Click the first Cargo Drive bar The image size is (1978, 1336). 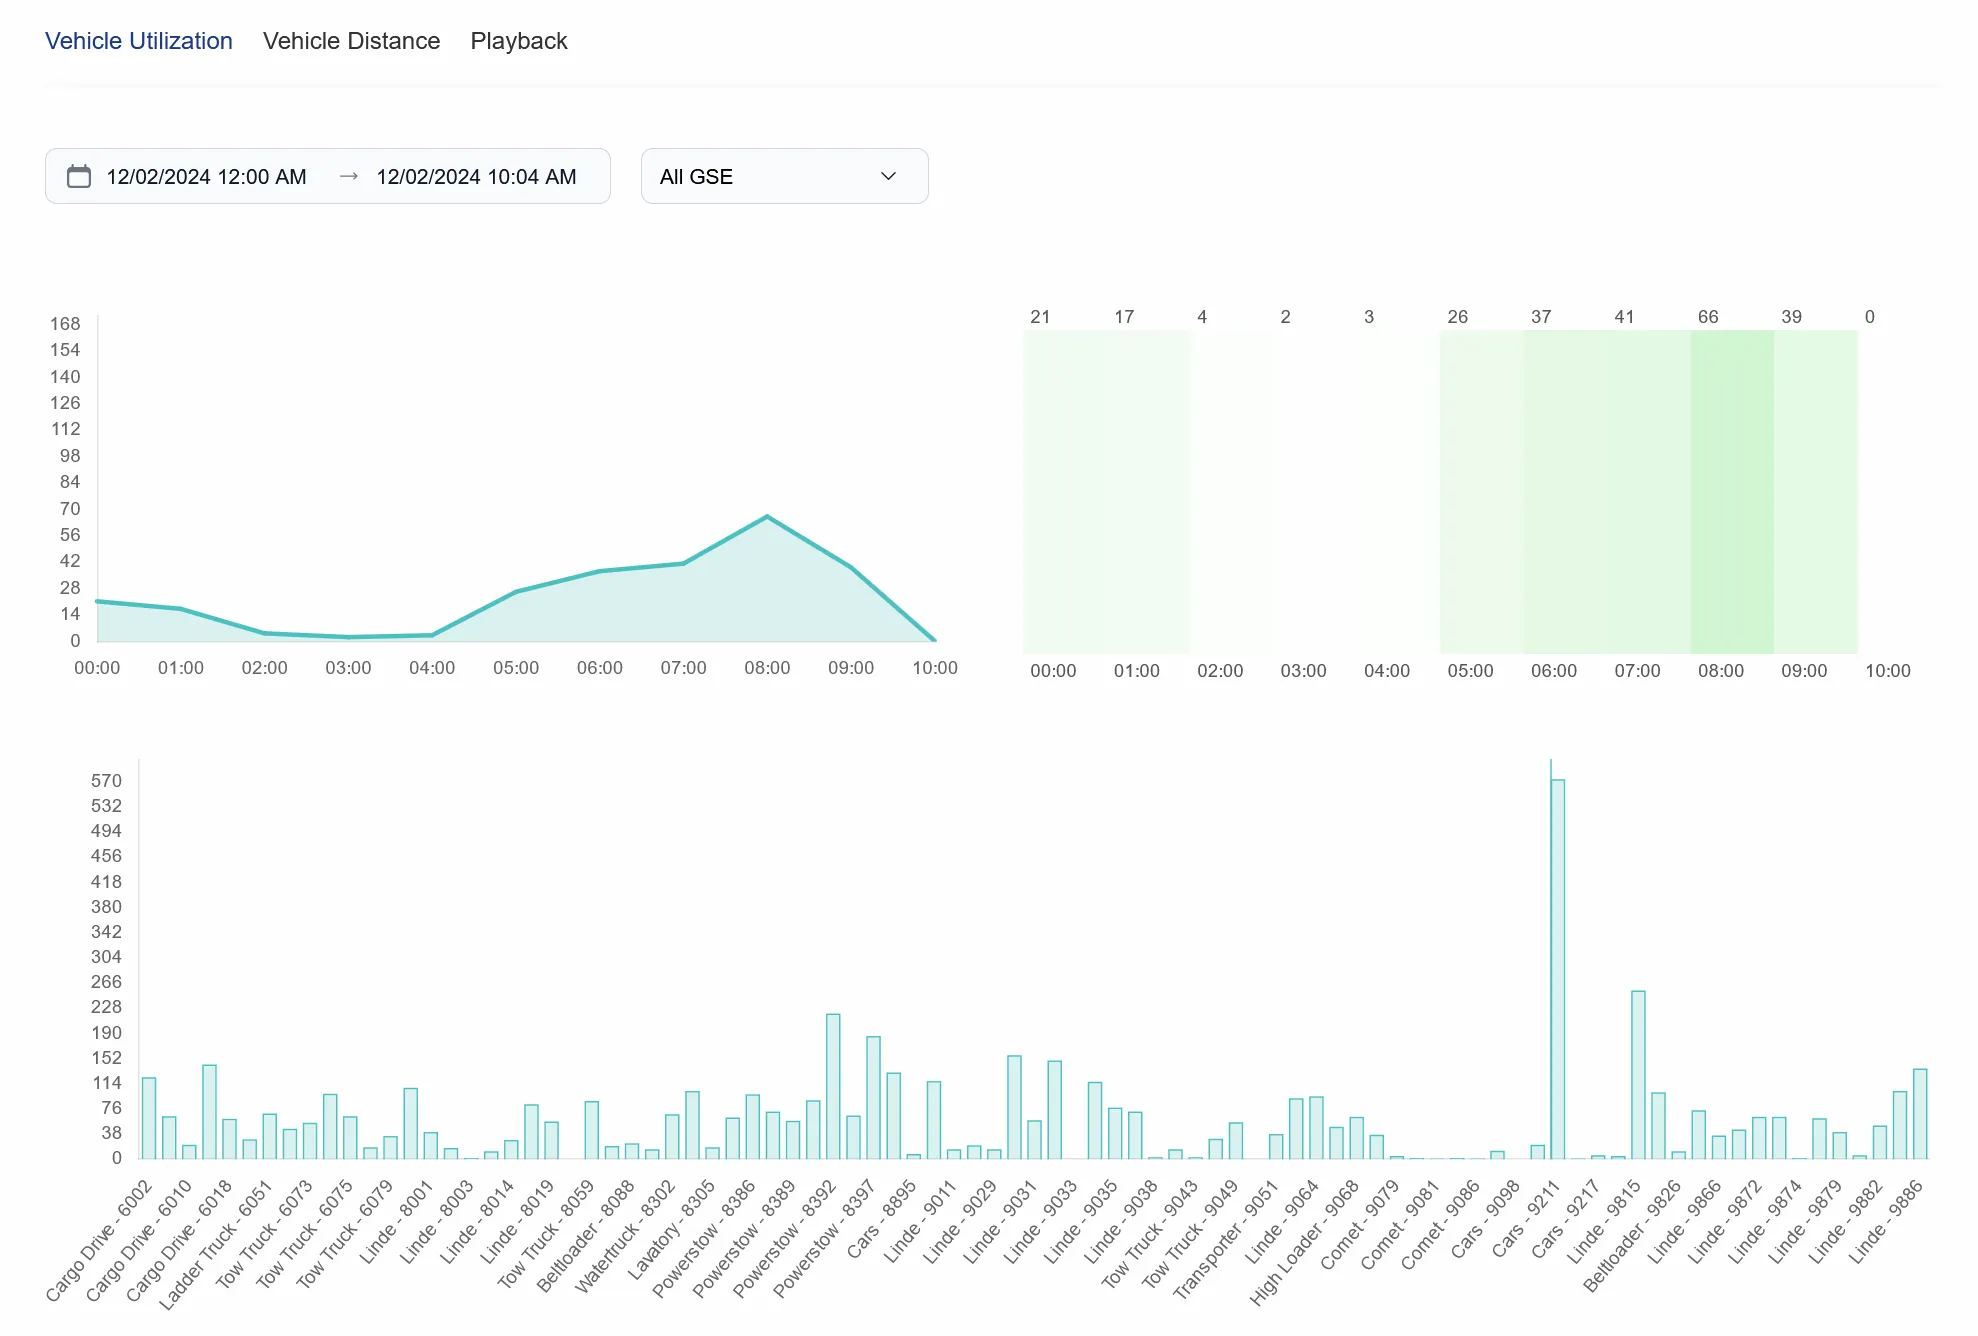[x=149, y=1118]
